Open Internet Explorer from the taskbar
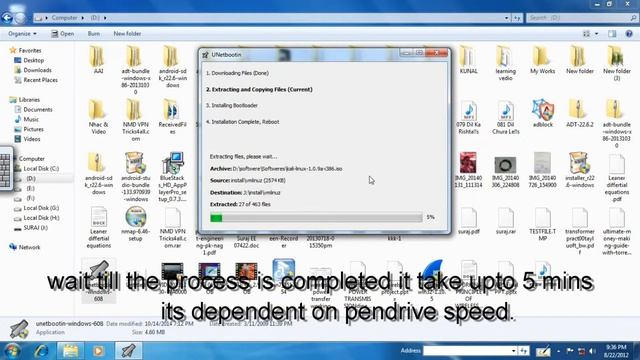 [x=41, y=351]
